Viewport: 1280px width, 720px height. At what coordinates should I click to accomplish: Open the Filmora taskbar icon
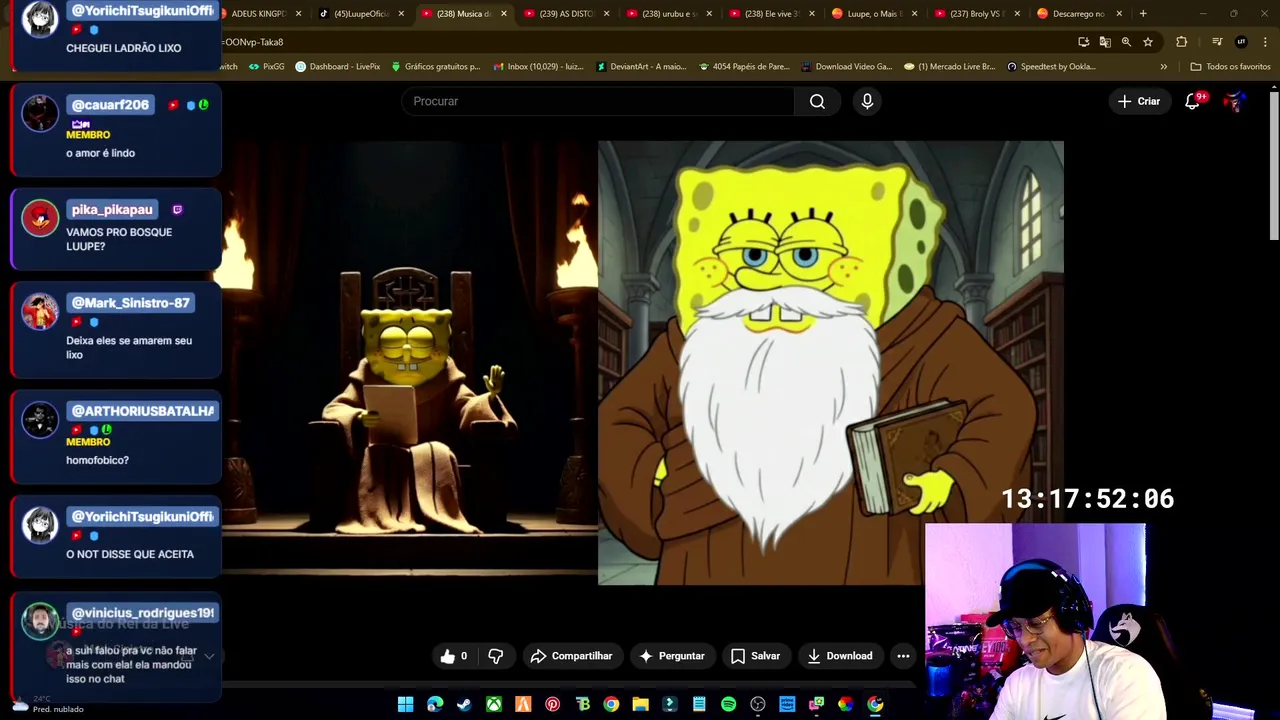670,704
